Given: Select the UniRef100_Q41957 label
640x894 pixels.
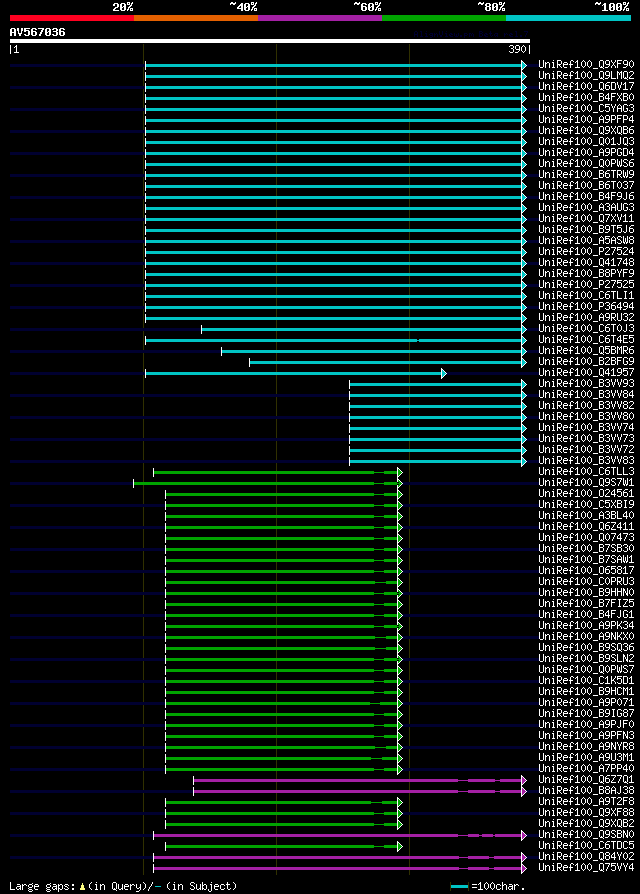Looking at the screenshot, I should coord(586,372).
